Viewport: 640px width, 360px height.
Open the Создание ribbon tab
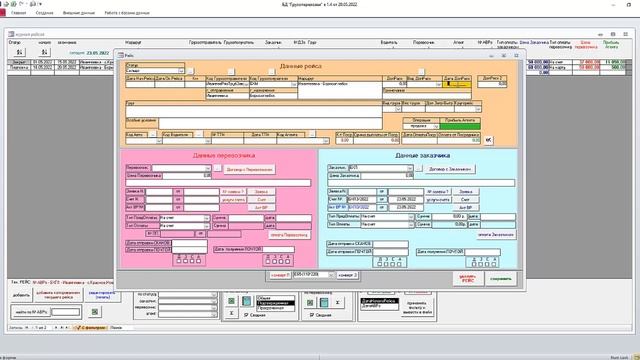[44, 13]
